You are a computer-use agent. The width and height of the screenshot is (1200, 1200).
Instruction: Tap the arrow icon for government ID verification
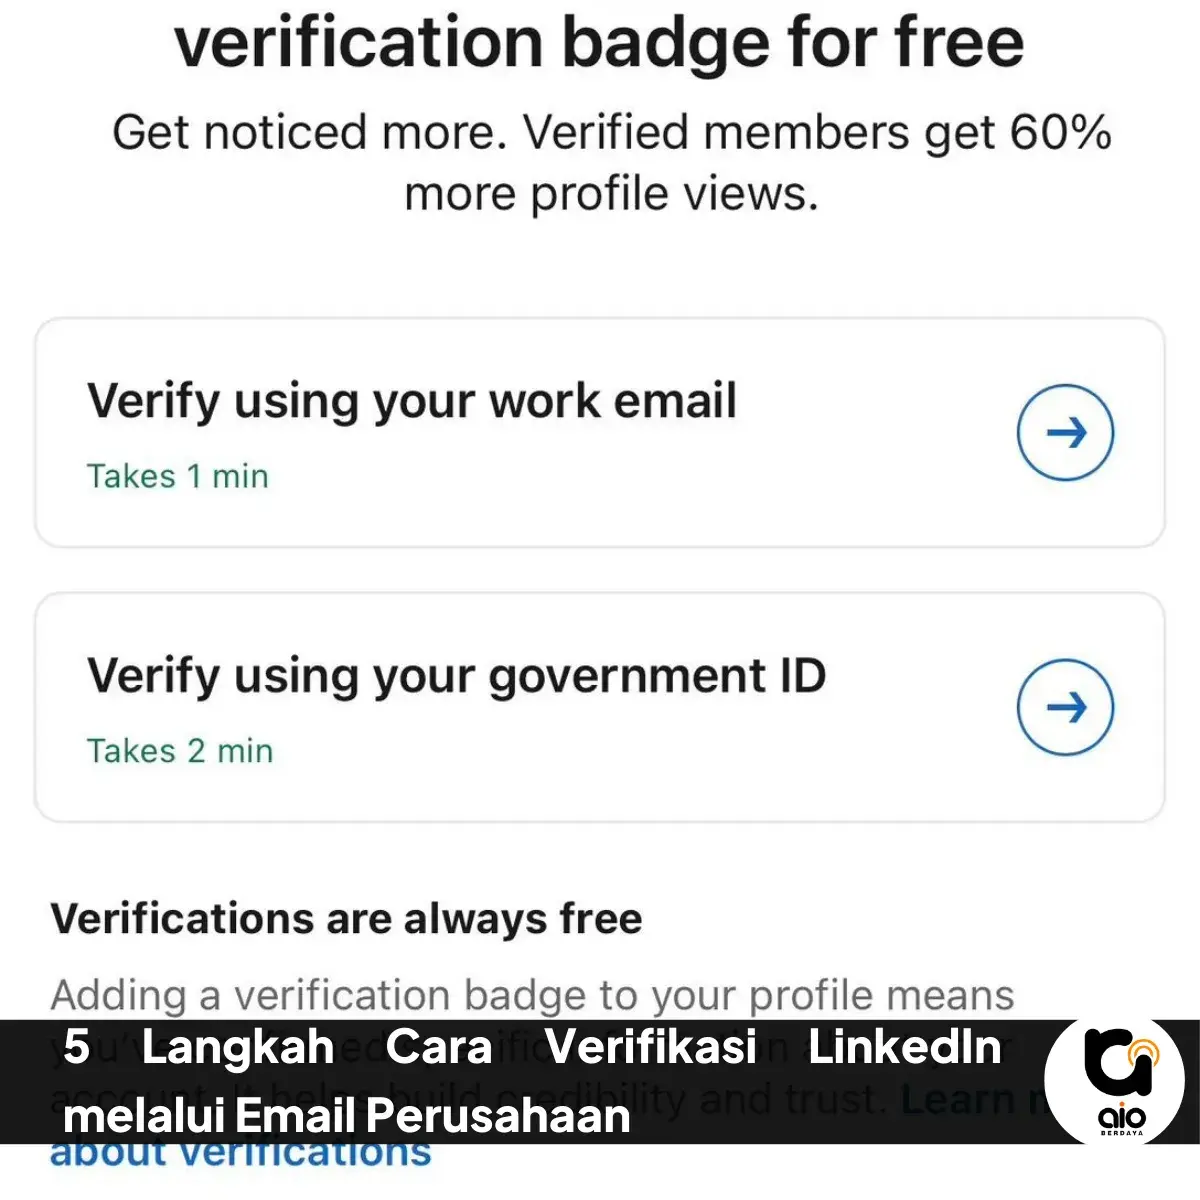1065,708
